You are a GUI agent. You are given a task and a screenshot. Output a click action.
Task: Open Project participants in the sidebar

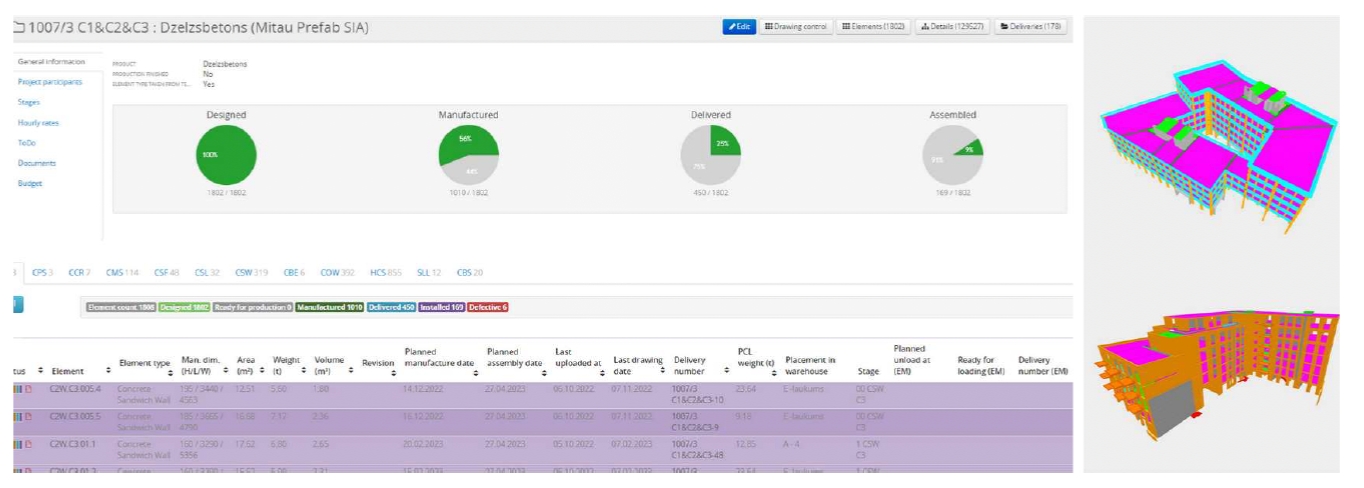(50, 82)
